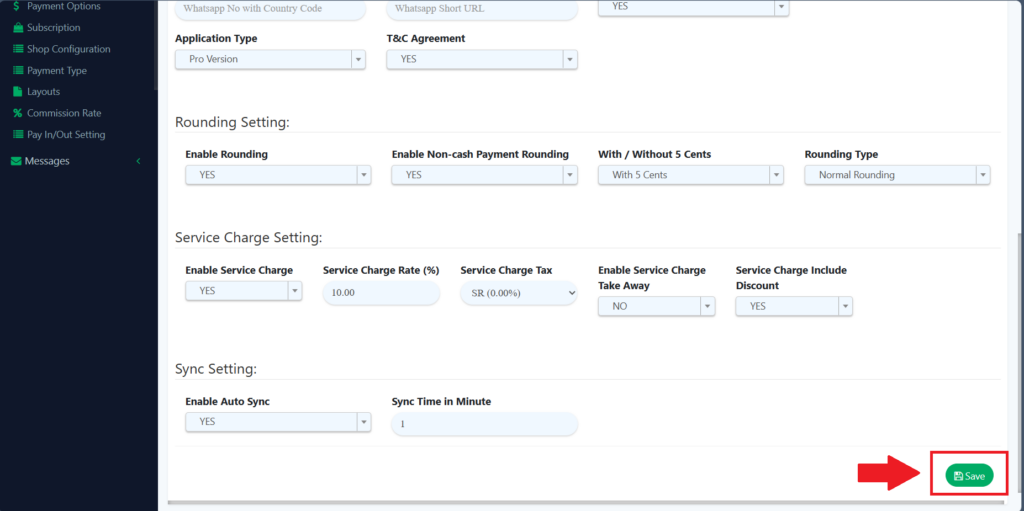The width and height of the screenshot is (1024, 511).
Task: Click the Layouts file icon
Action: pyautogui.click(x=18, y=92)
